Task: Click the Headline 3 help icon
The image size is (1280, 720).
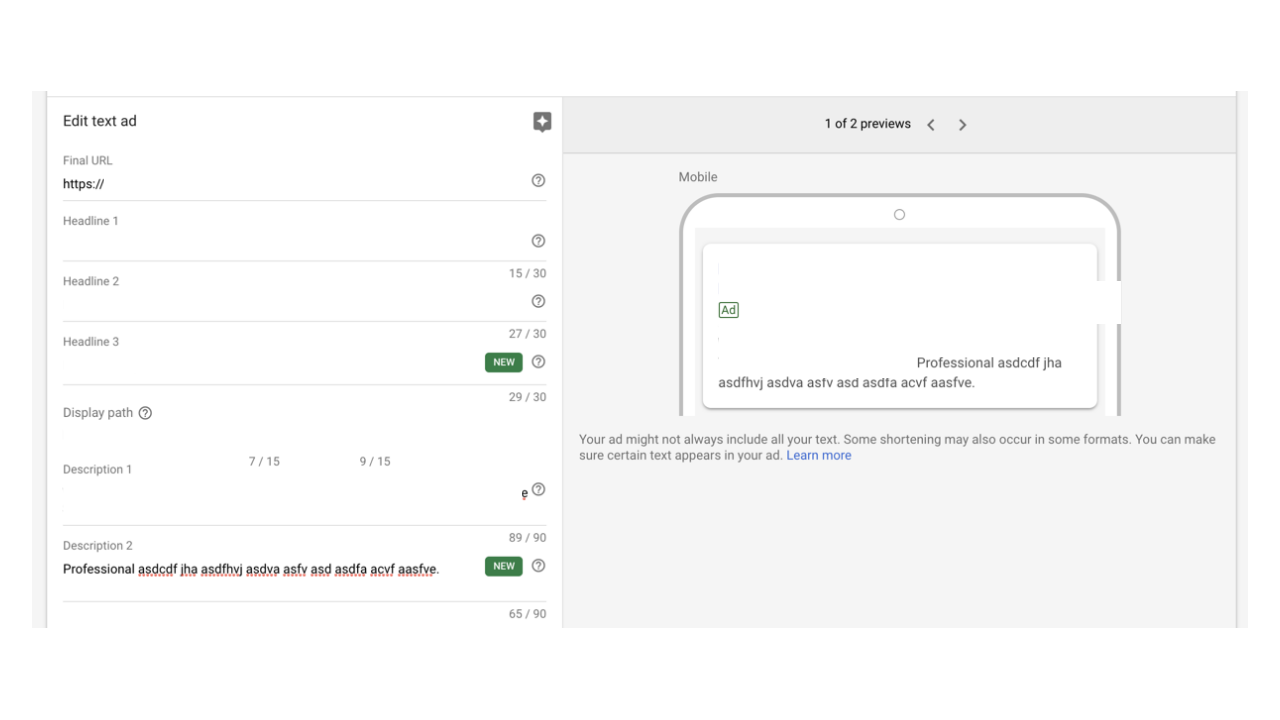Action: 538,362
